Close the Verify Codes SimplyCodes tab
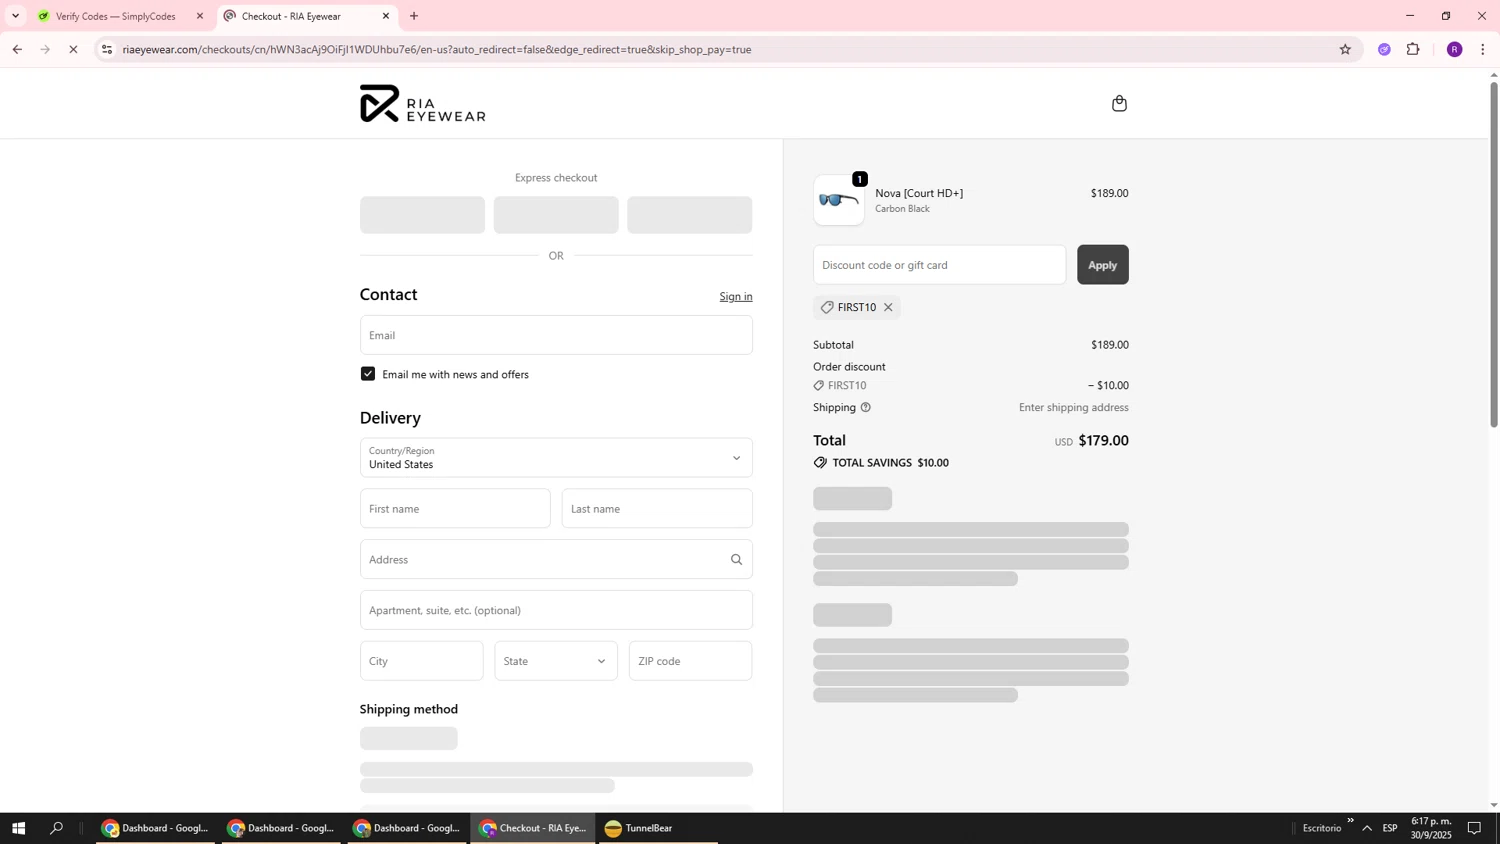 pyautogui.click(x=200, y=16)
